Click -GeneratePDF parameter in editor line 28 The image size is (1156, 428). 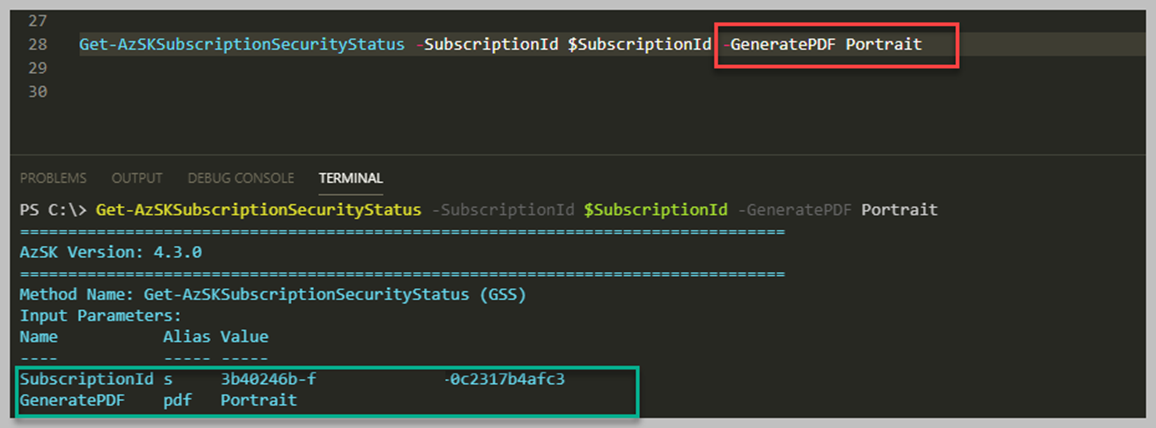[779, 44]
